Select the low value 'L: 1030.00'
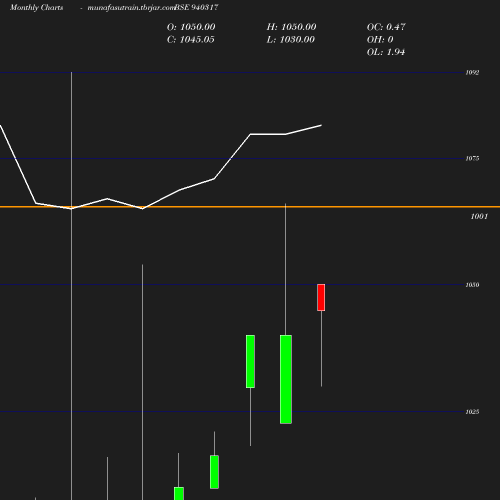Viewport: 500px width, 500px height. pos(290,39)
